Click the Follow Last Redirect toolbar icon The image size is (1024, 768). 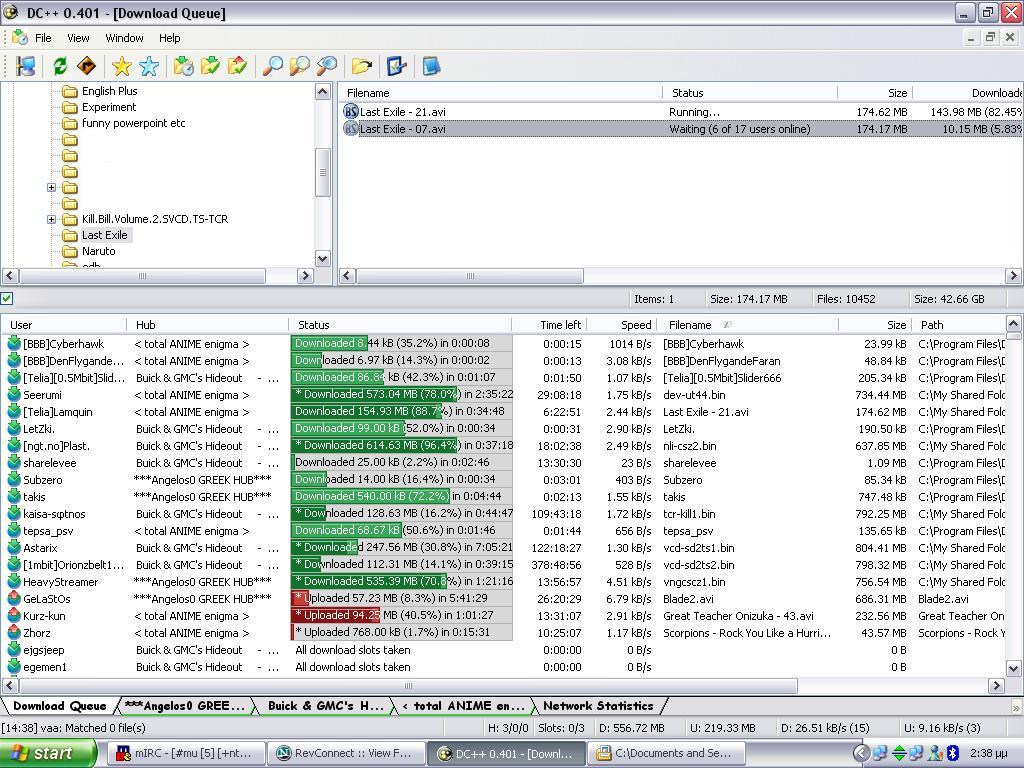(86, 66)
